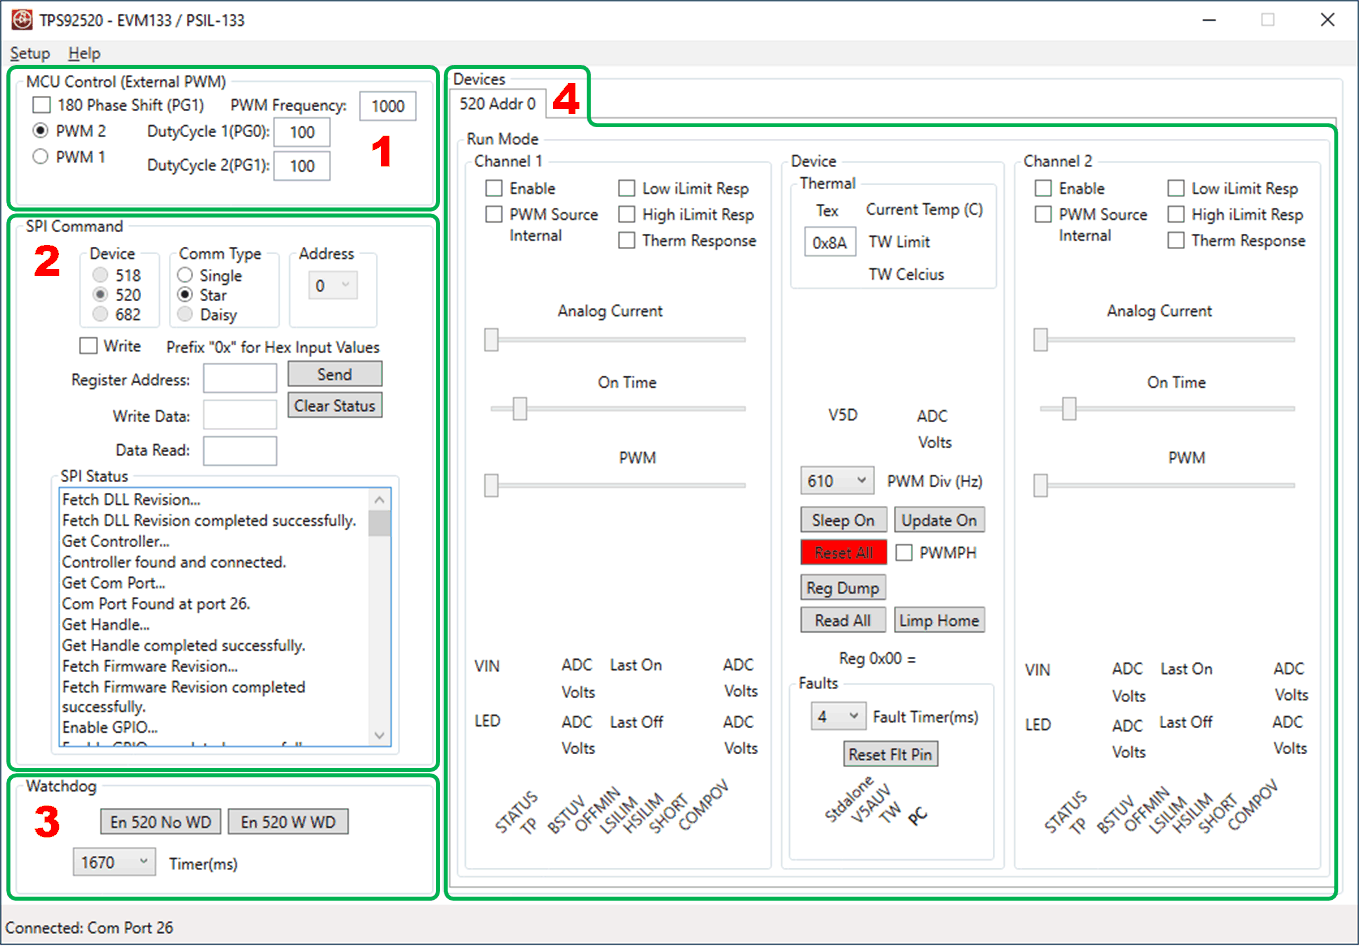Viewport: 1360px width, 946px height.
Task: Switch to the 520 Addr 0 tab
Action: pos(497,104)
